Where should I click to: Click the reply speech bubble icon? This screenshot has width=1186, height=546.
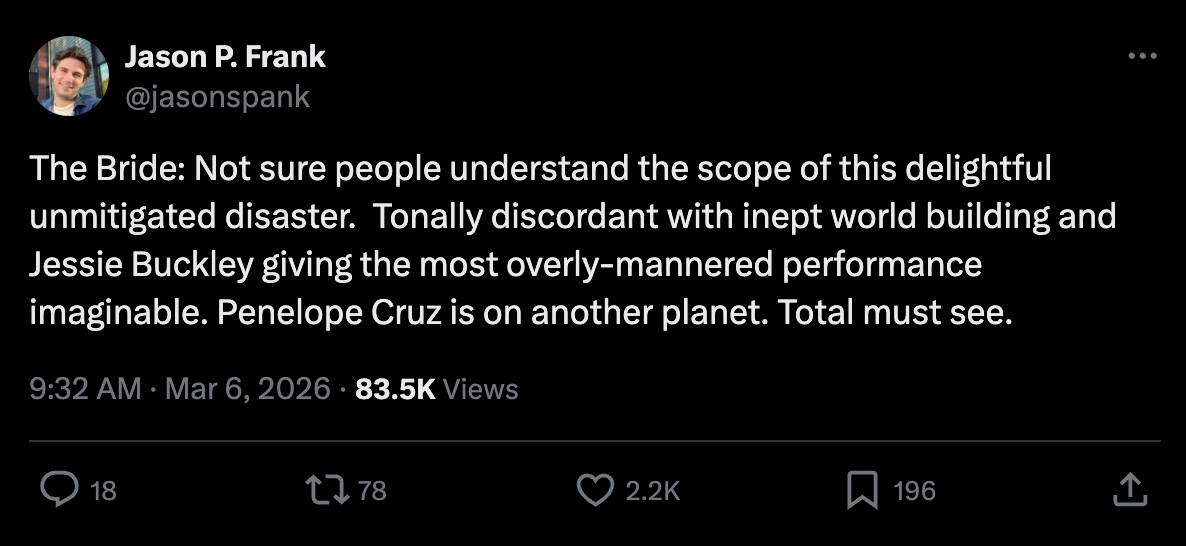click(x=59, y=489)
